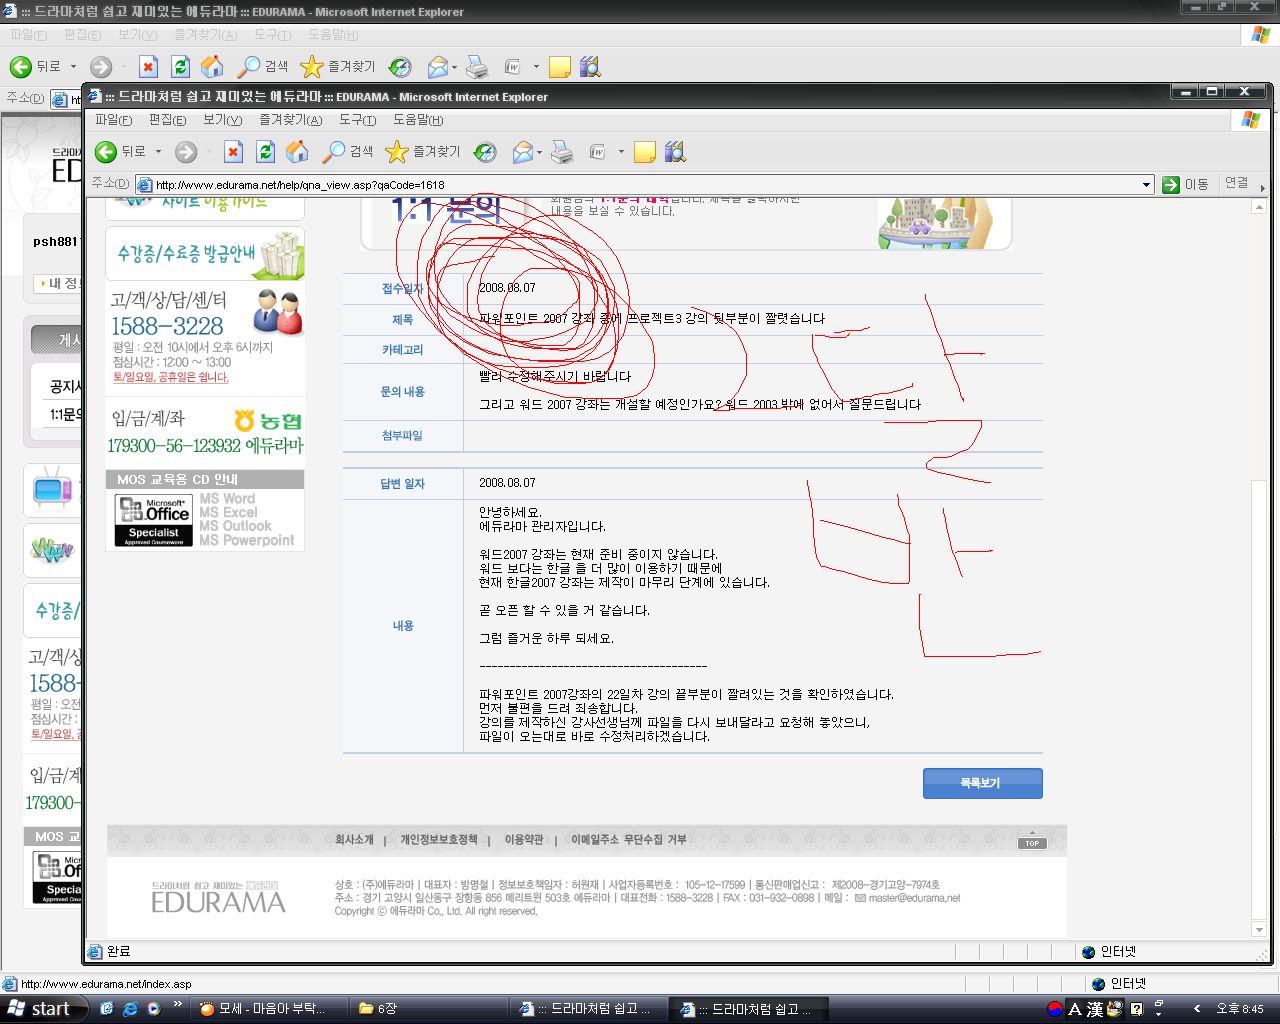
Task: Open 도움말(H) menu in front window
Action: (418, 120)
